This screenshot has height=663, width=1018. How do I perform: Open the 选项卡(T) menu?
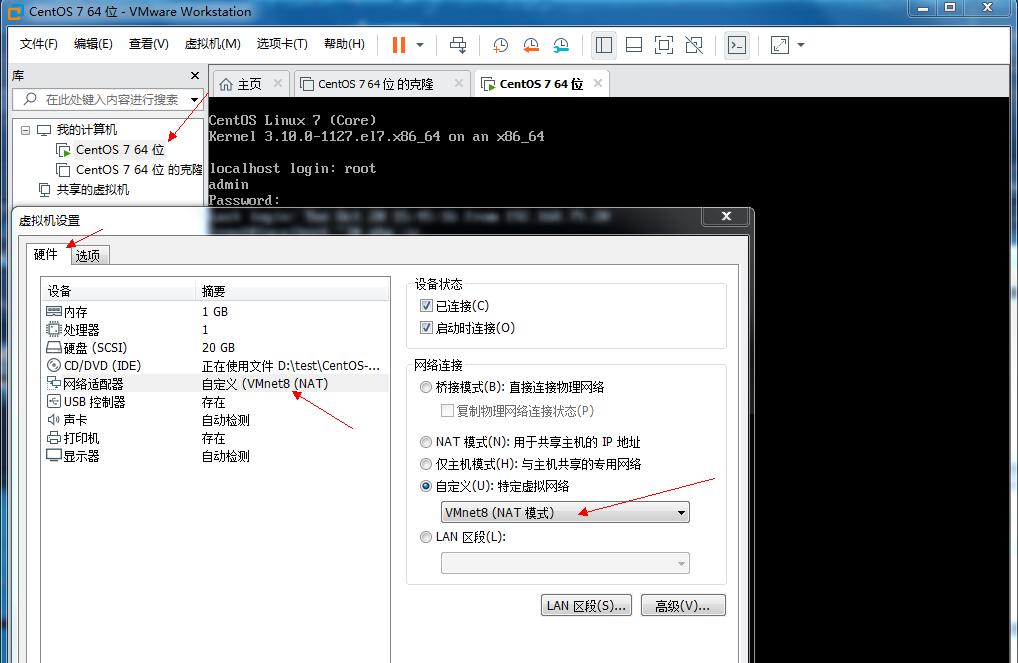[282, 44]
